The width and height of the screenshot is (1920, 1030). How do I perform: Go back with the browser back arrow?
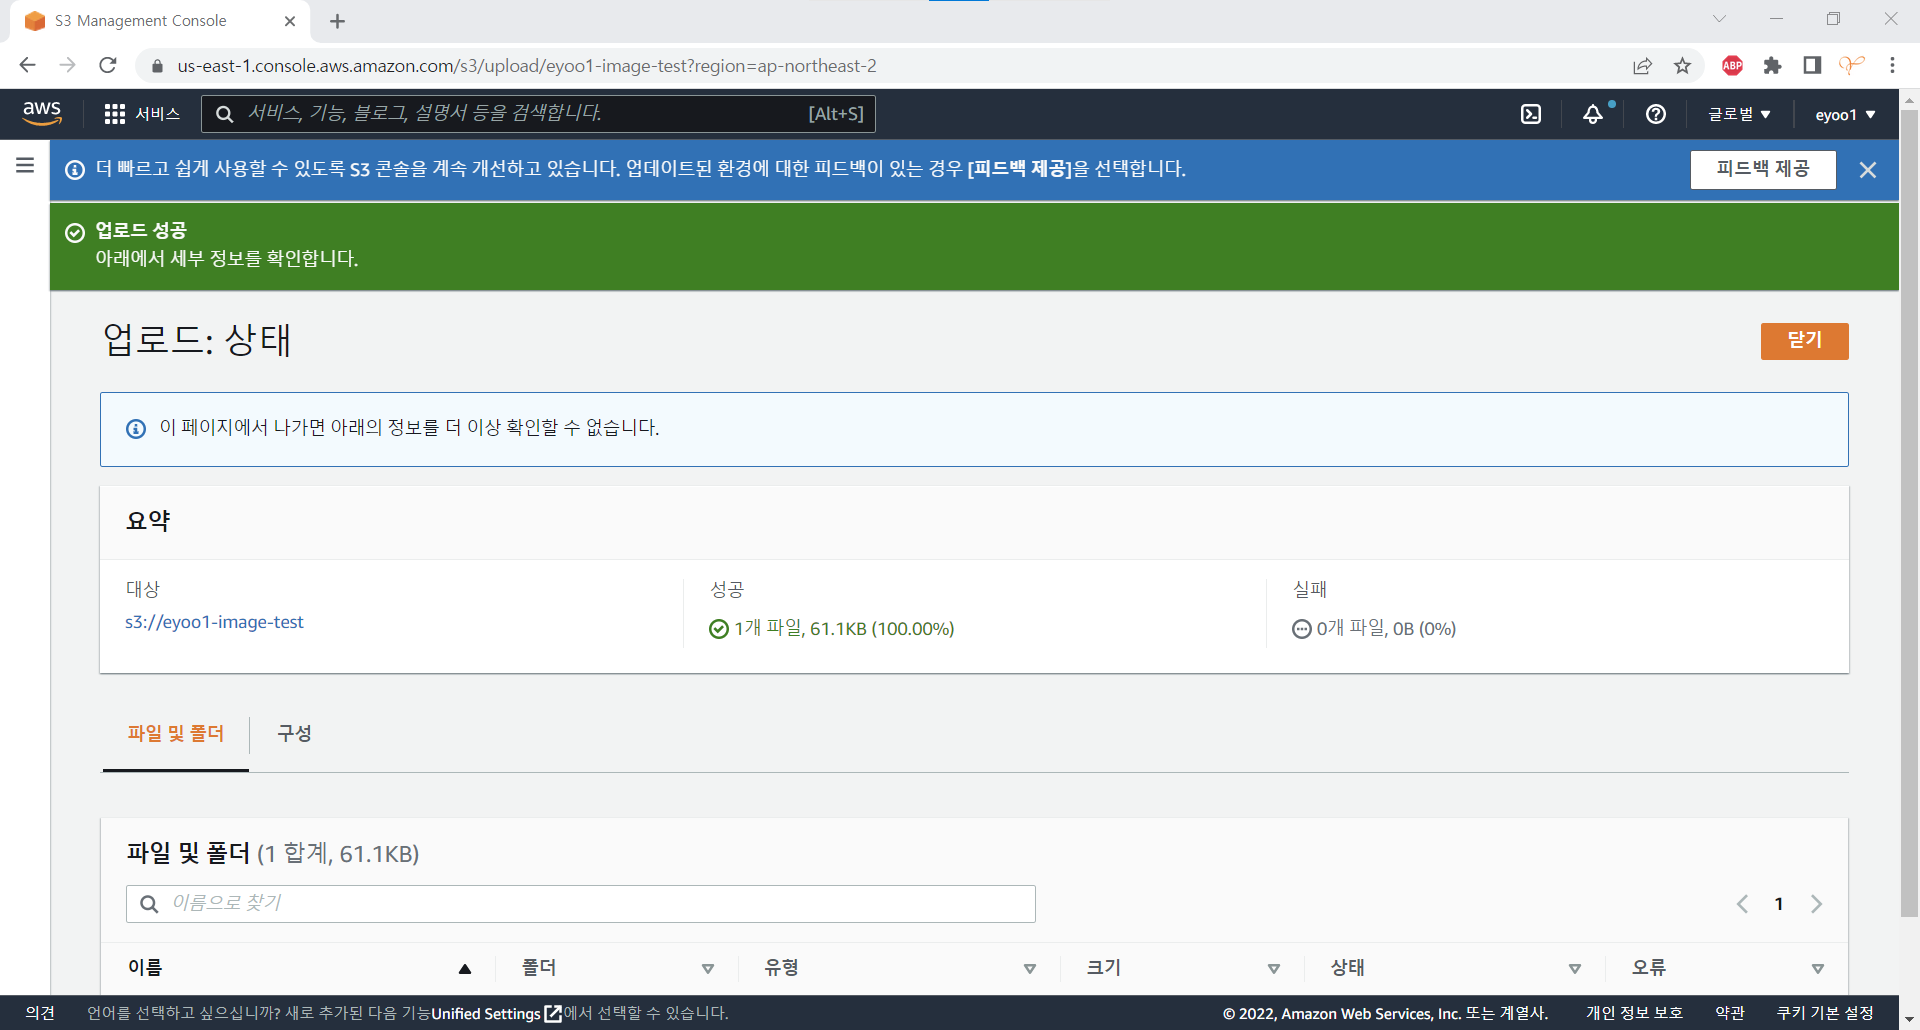point(27,65)
